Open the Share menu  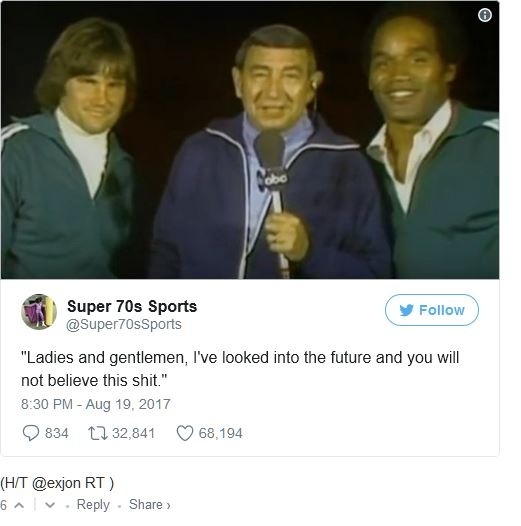tap(150, 505)
